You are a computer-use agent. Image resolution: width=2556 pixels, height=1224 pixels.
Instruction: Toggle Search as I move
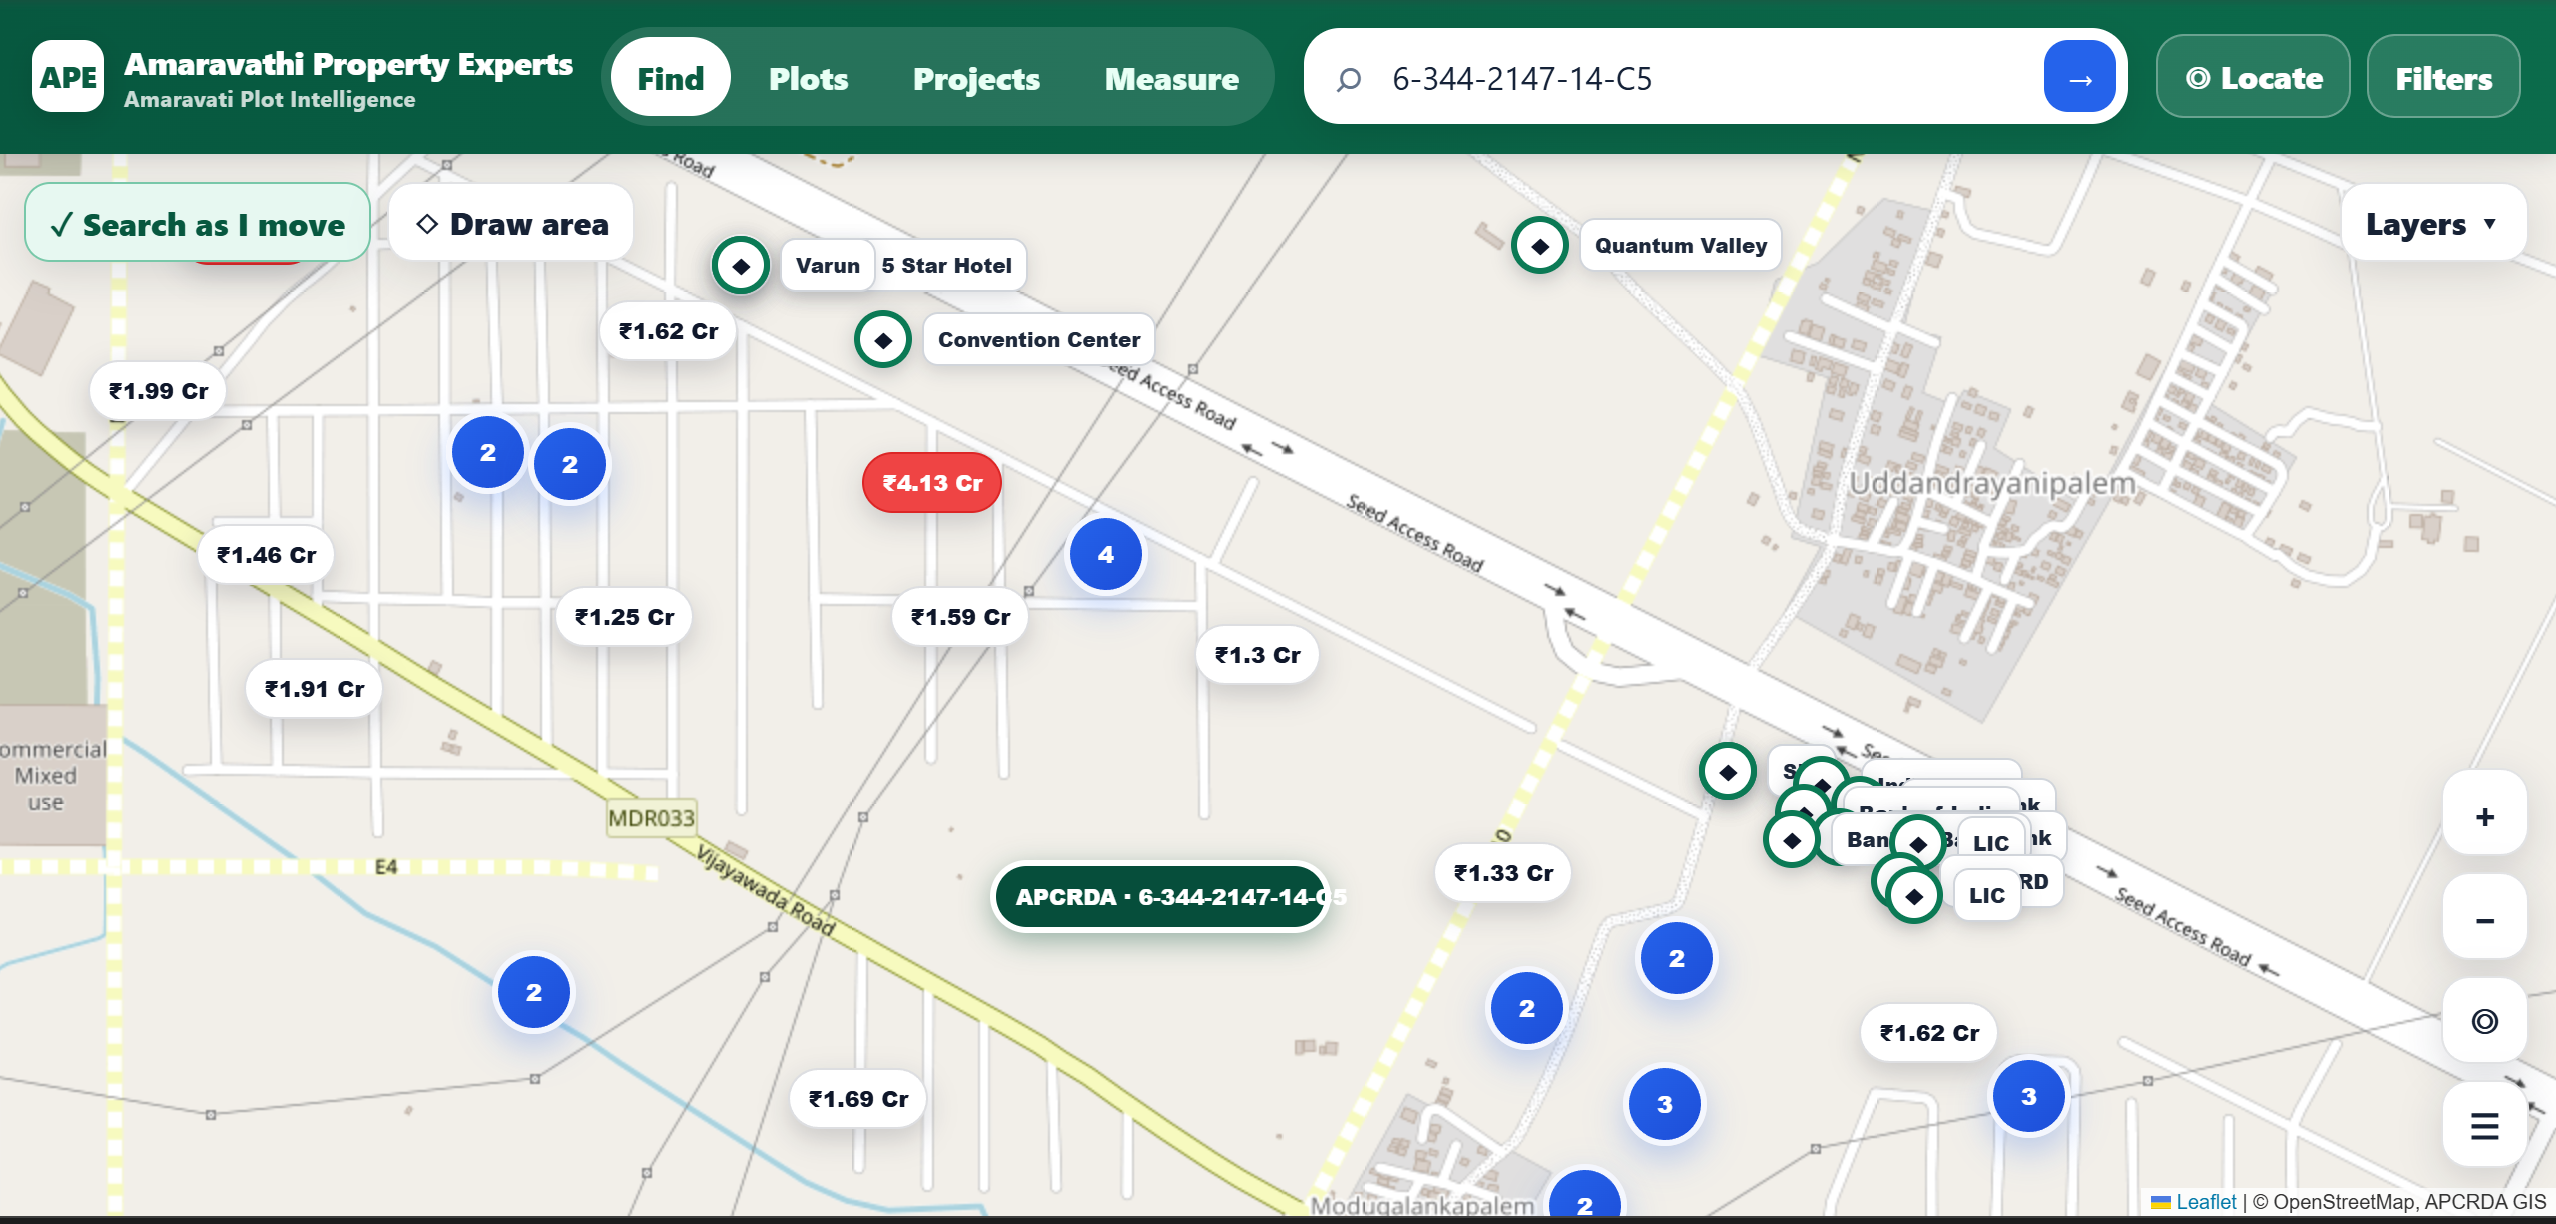pos(197,224)
